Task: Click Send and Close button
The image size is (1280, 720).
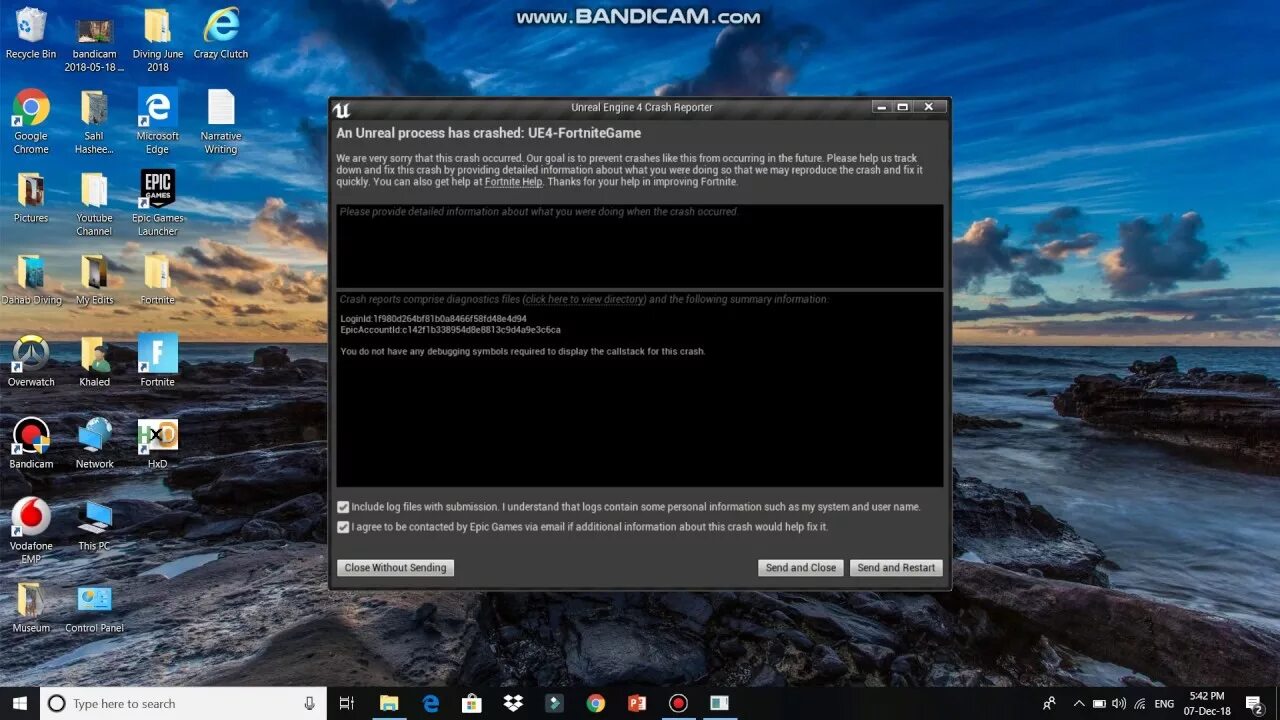Action: click(800, 567)
